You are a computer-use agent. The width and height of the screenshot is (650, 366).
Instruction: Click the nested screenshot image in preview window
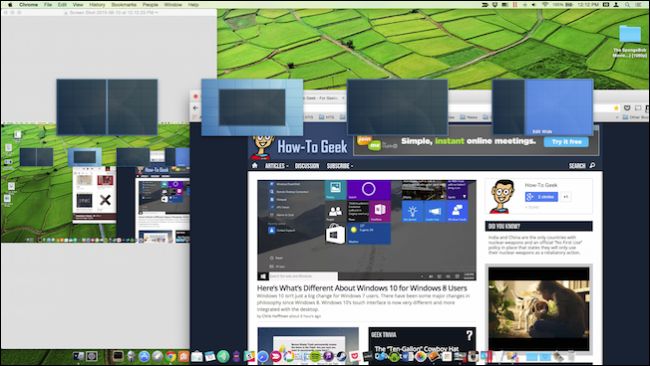[x=95, y=183]
